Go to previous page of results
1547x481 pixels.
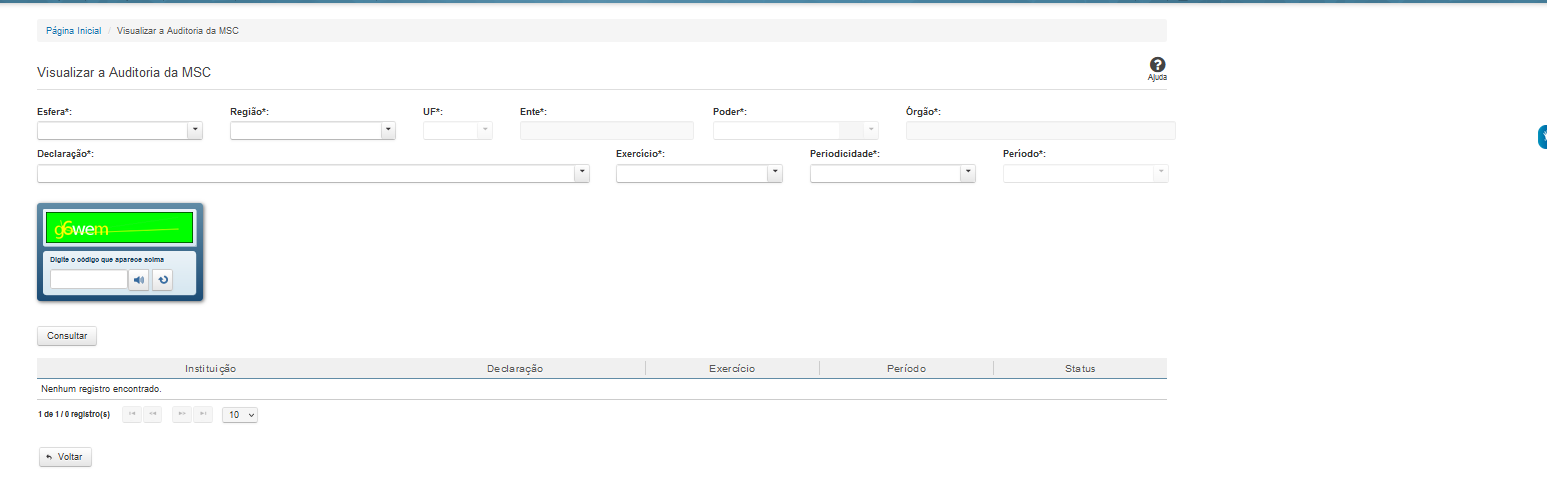152,414
